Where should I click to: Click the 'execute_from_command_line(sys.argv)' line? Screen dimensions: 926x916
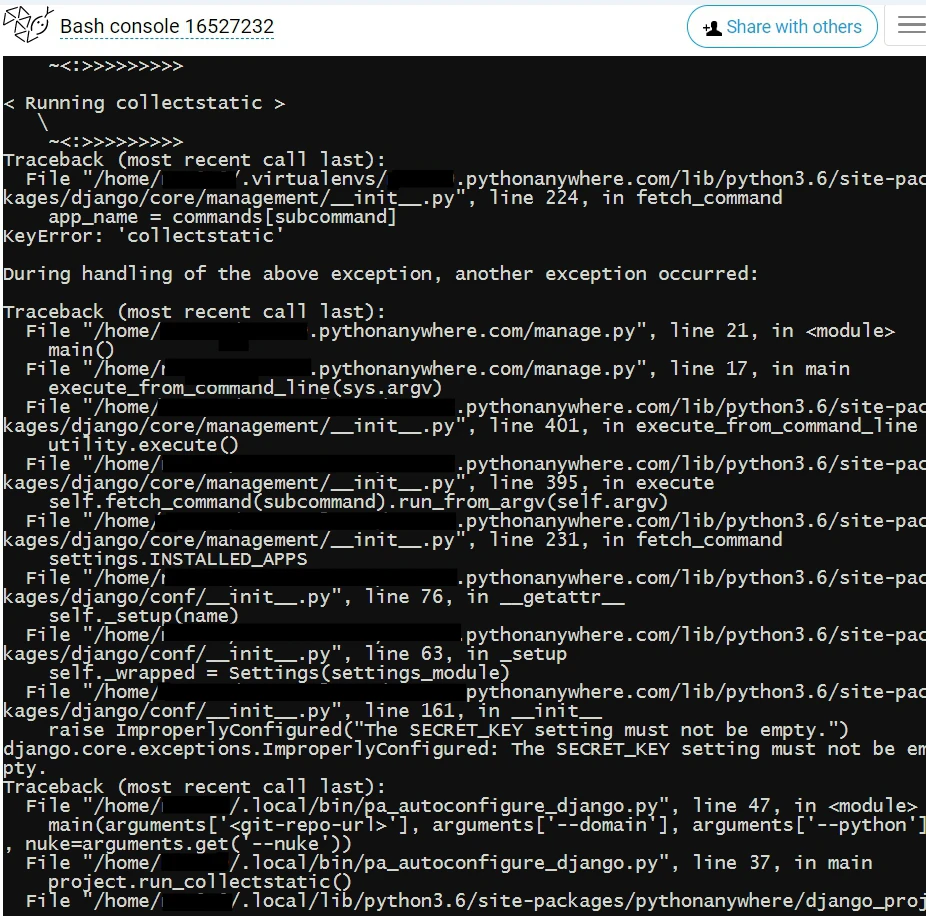[245, 388]
